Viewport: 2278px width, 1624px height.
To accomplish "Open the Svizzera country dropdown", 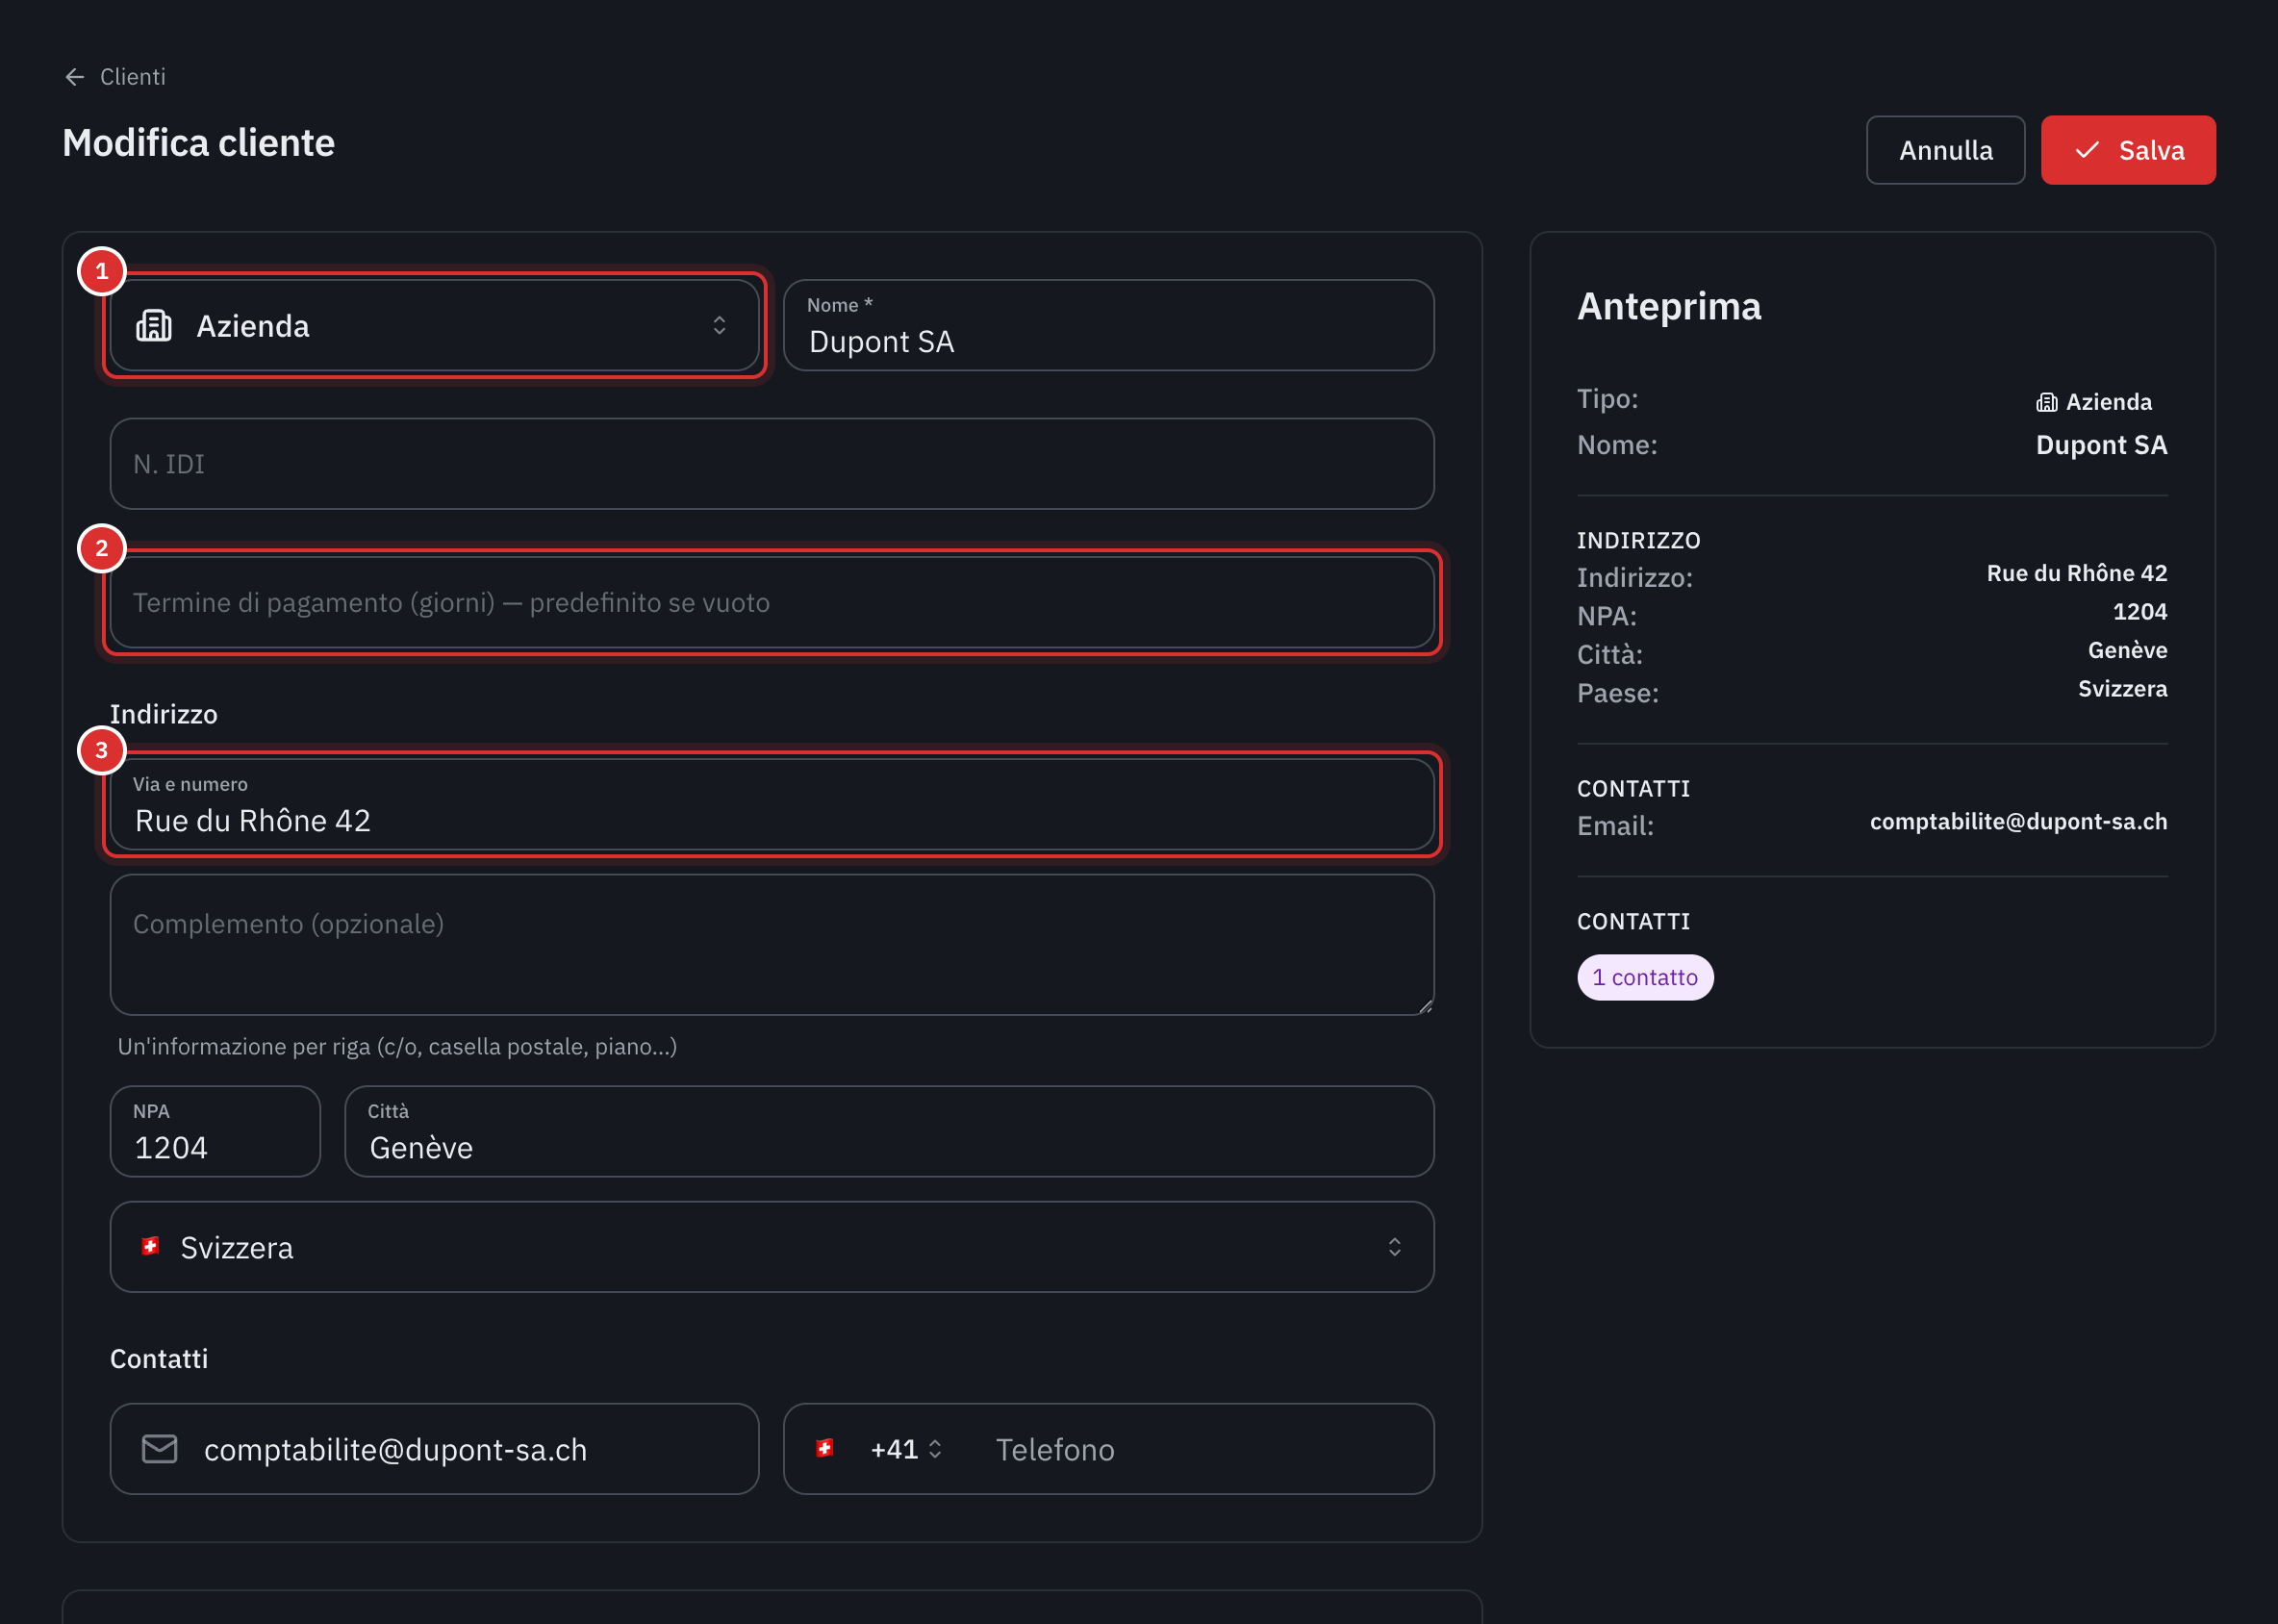I will point(772,1247).
